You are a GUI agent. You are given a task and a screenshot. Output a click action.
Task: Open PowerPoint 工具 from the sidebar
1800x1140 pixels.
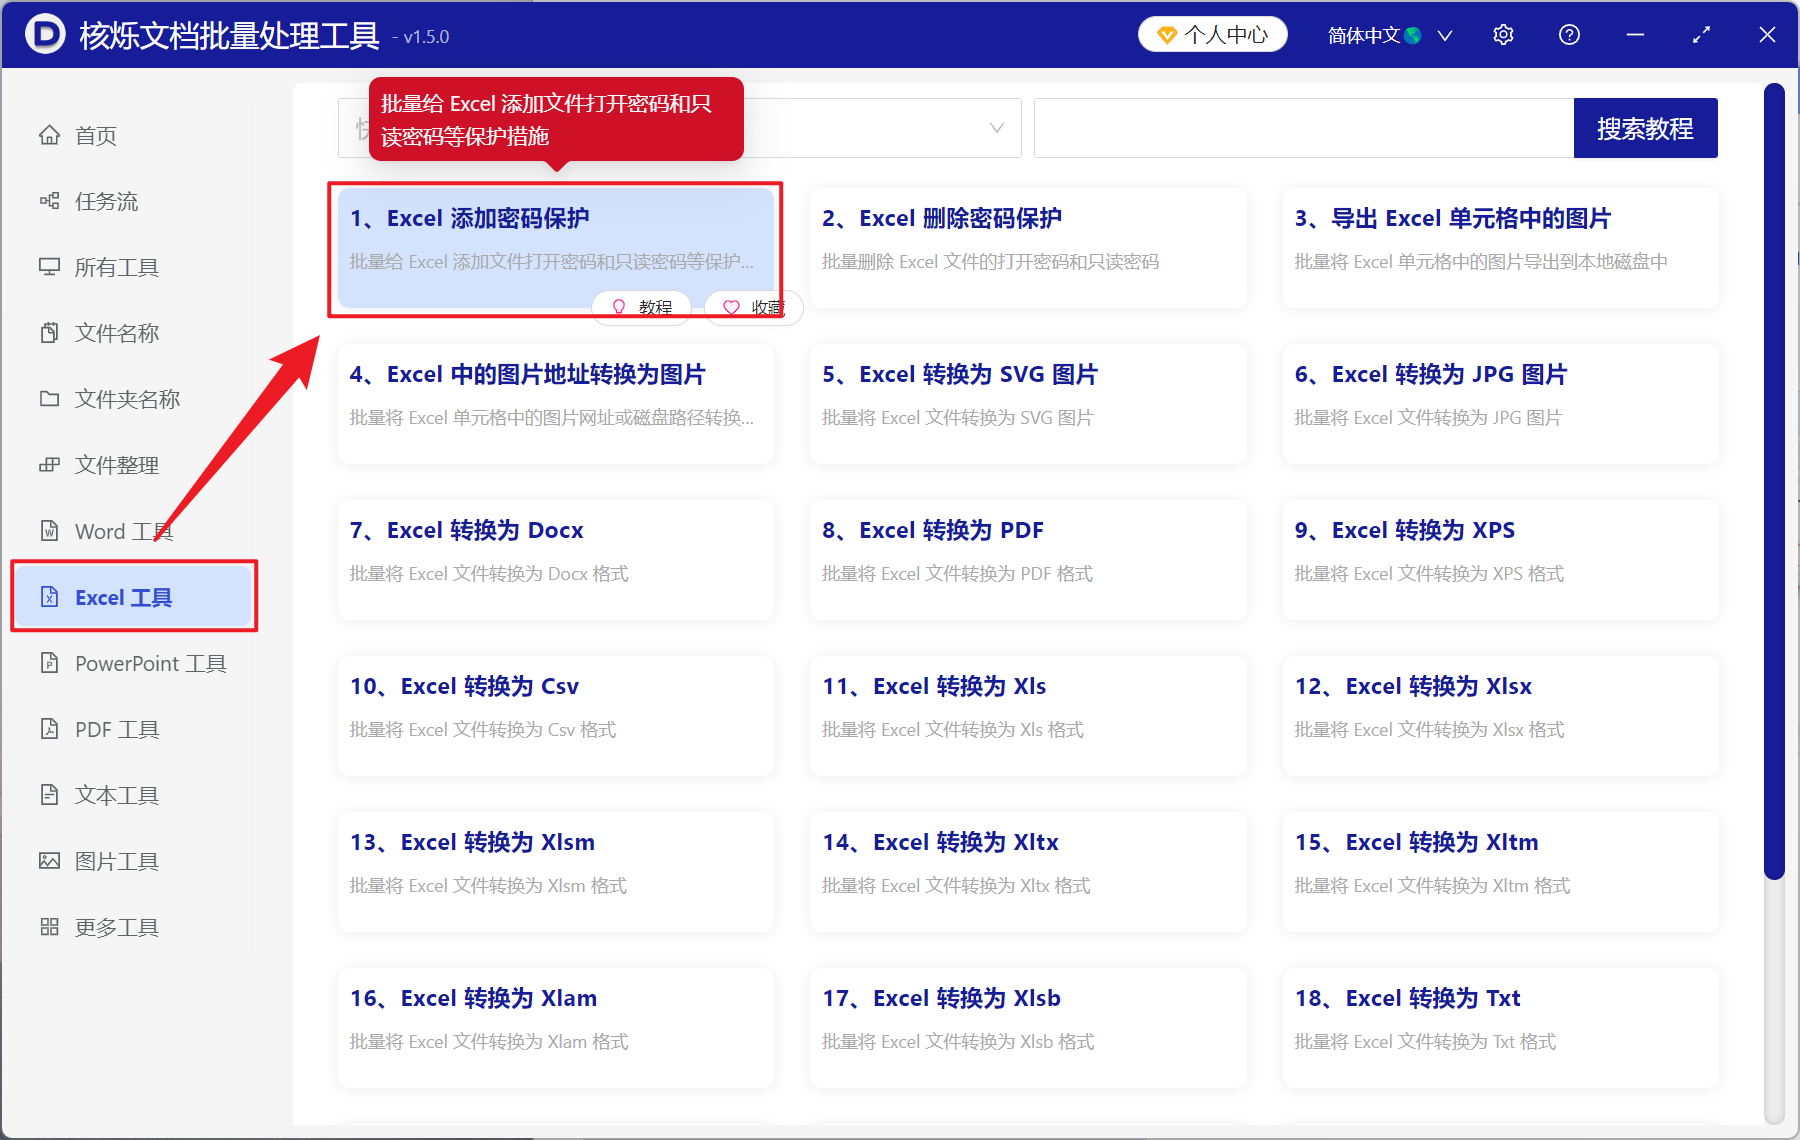[148, 663]
